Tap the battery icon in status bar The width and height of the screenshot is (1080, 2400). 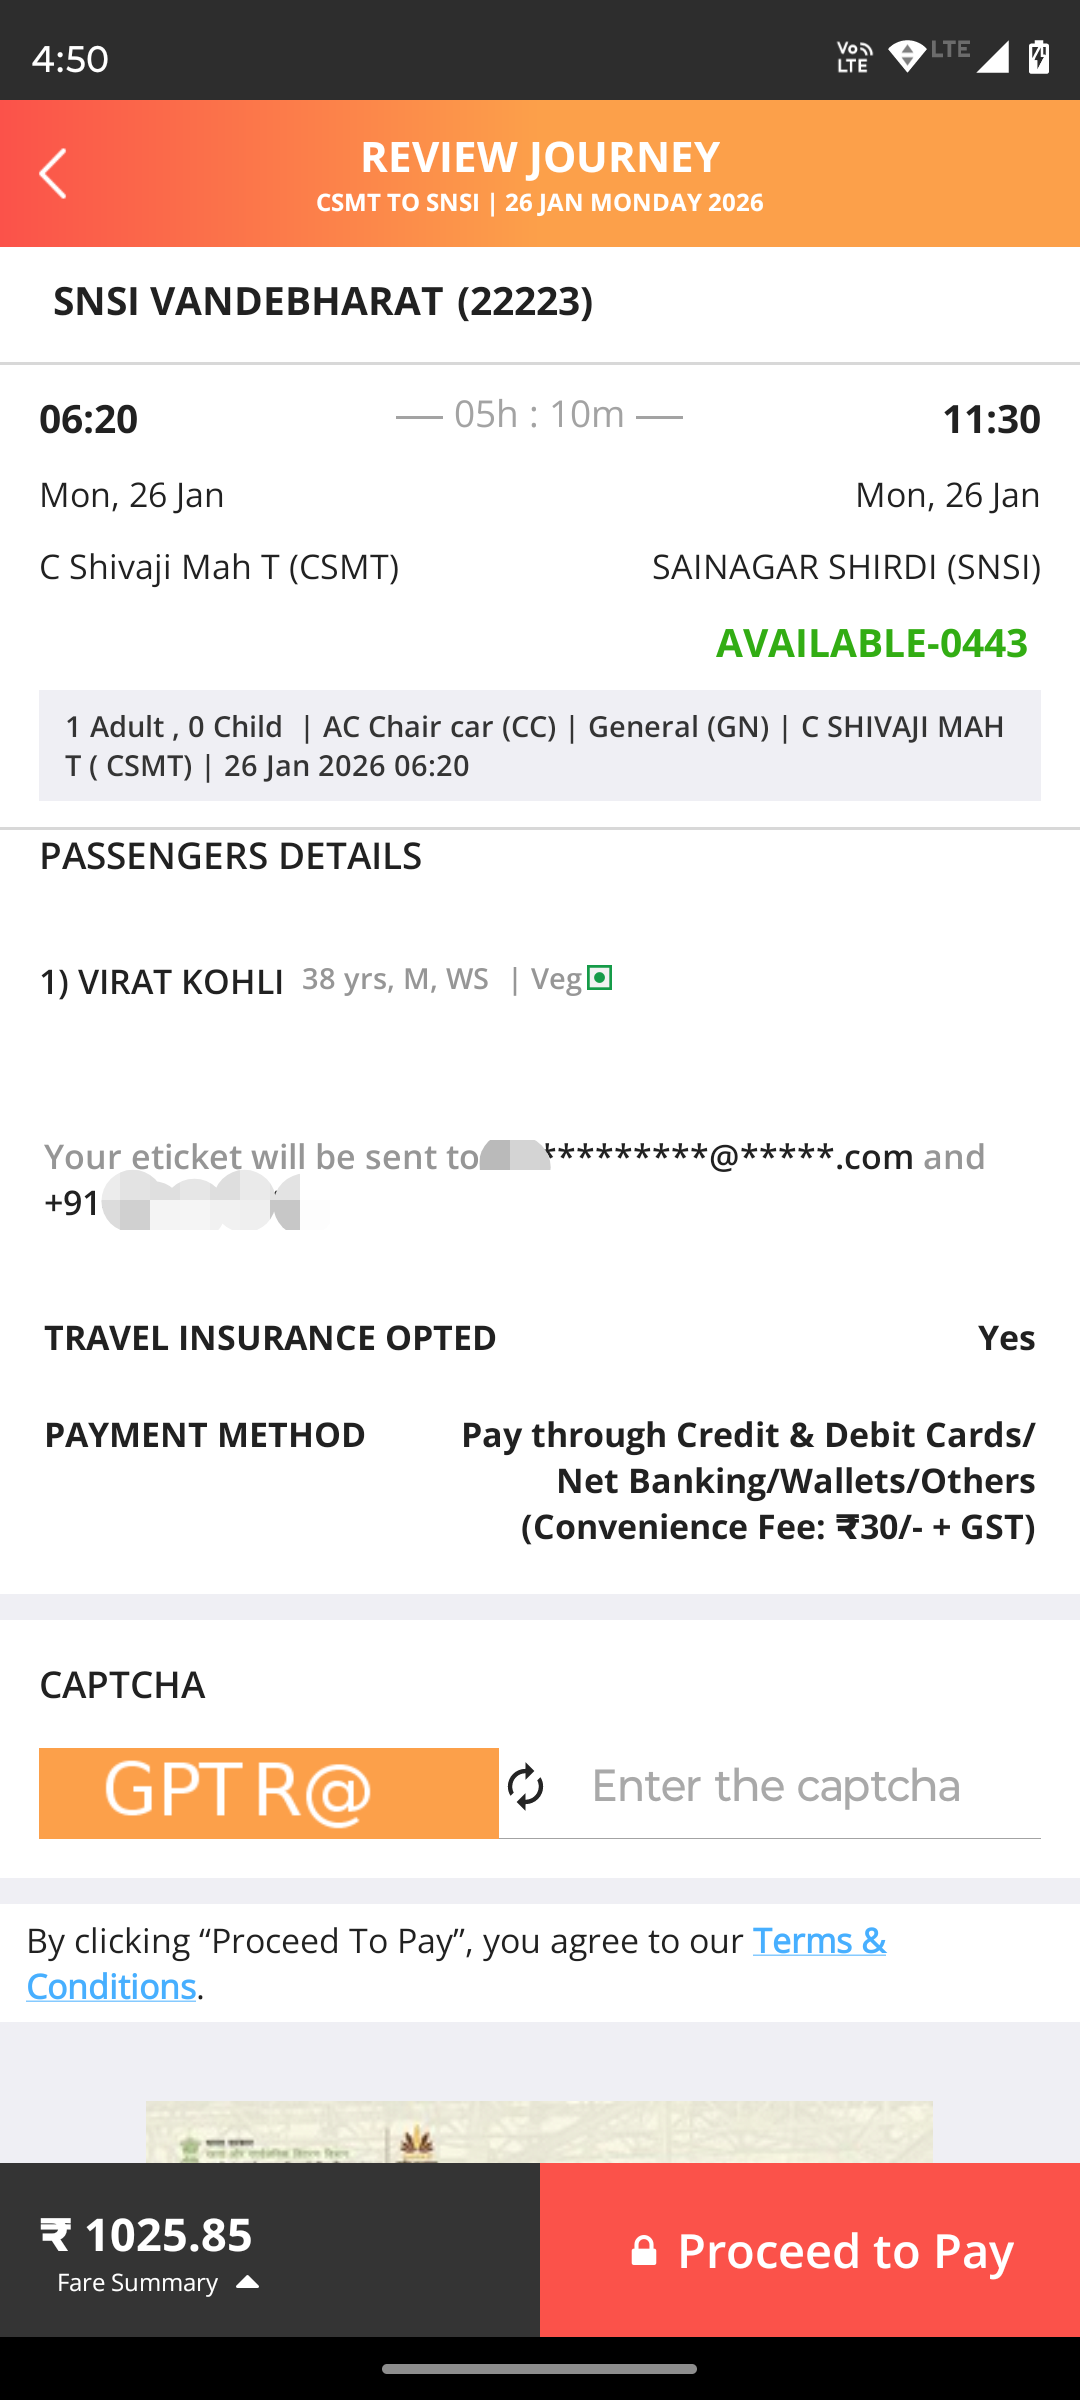[1039, 57]
